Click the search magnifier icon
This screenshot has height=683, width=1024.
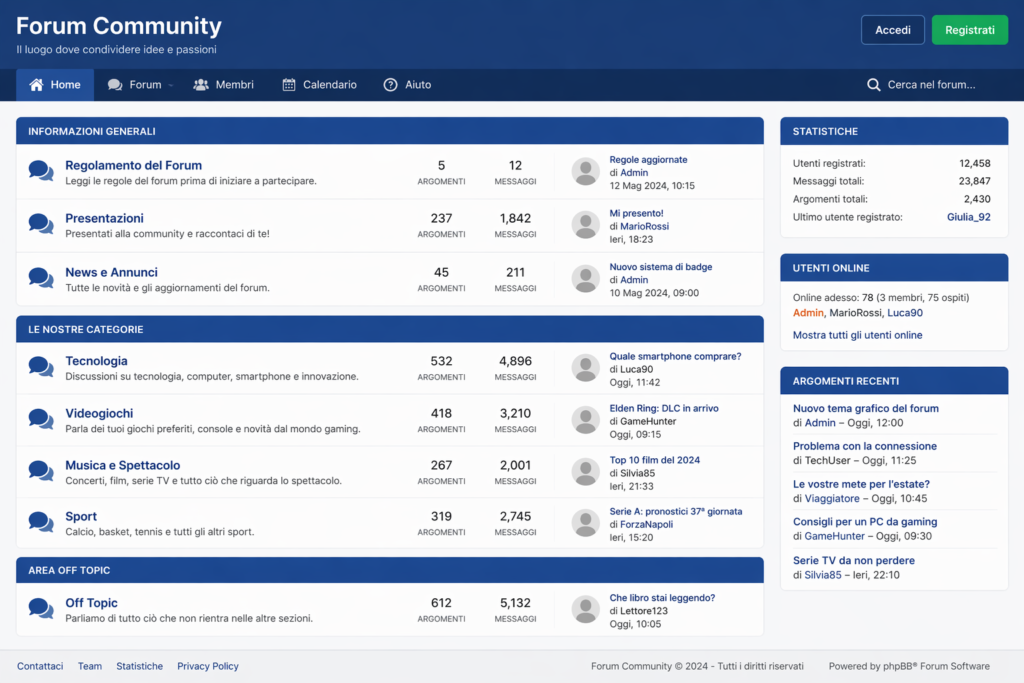click(x=874, y=85)
